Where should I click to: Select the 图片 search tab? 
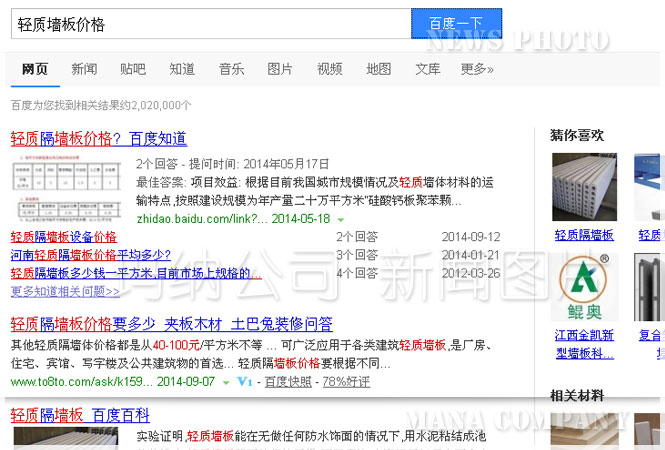coord(280,69)
